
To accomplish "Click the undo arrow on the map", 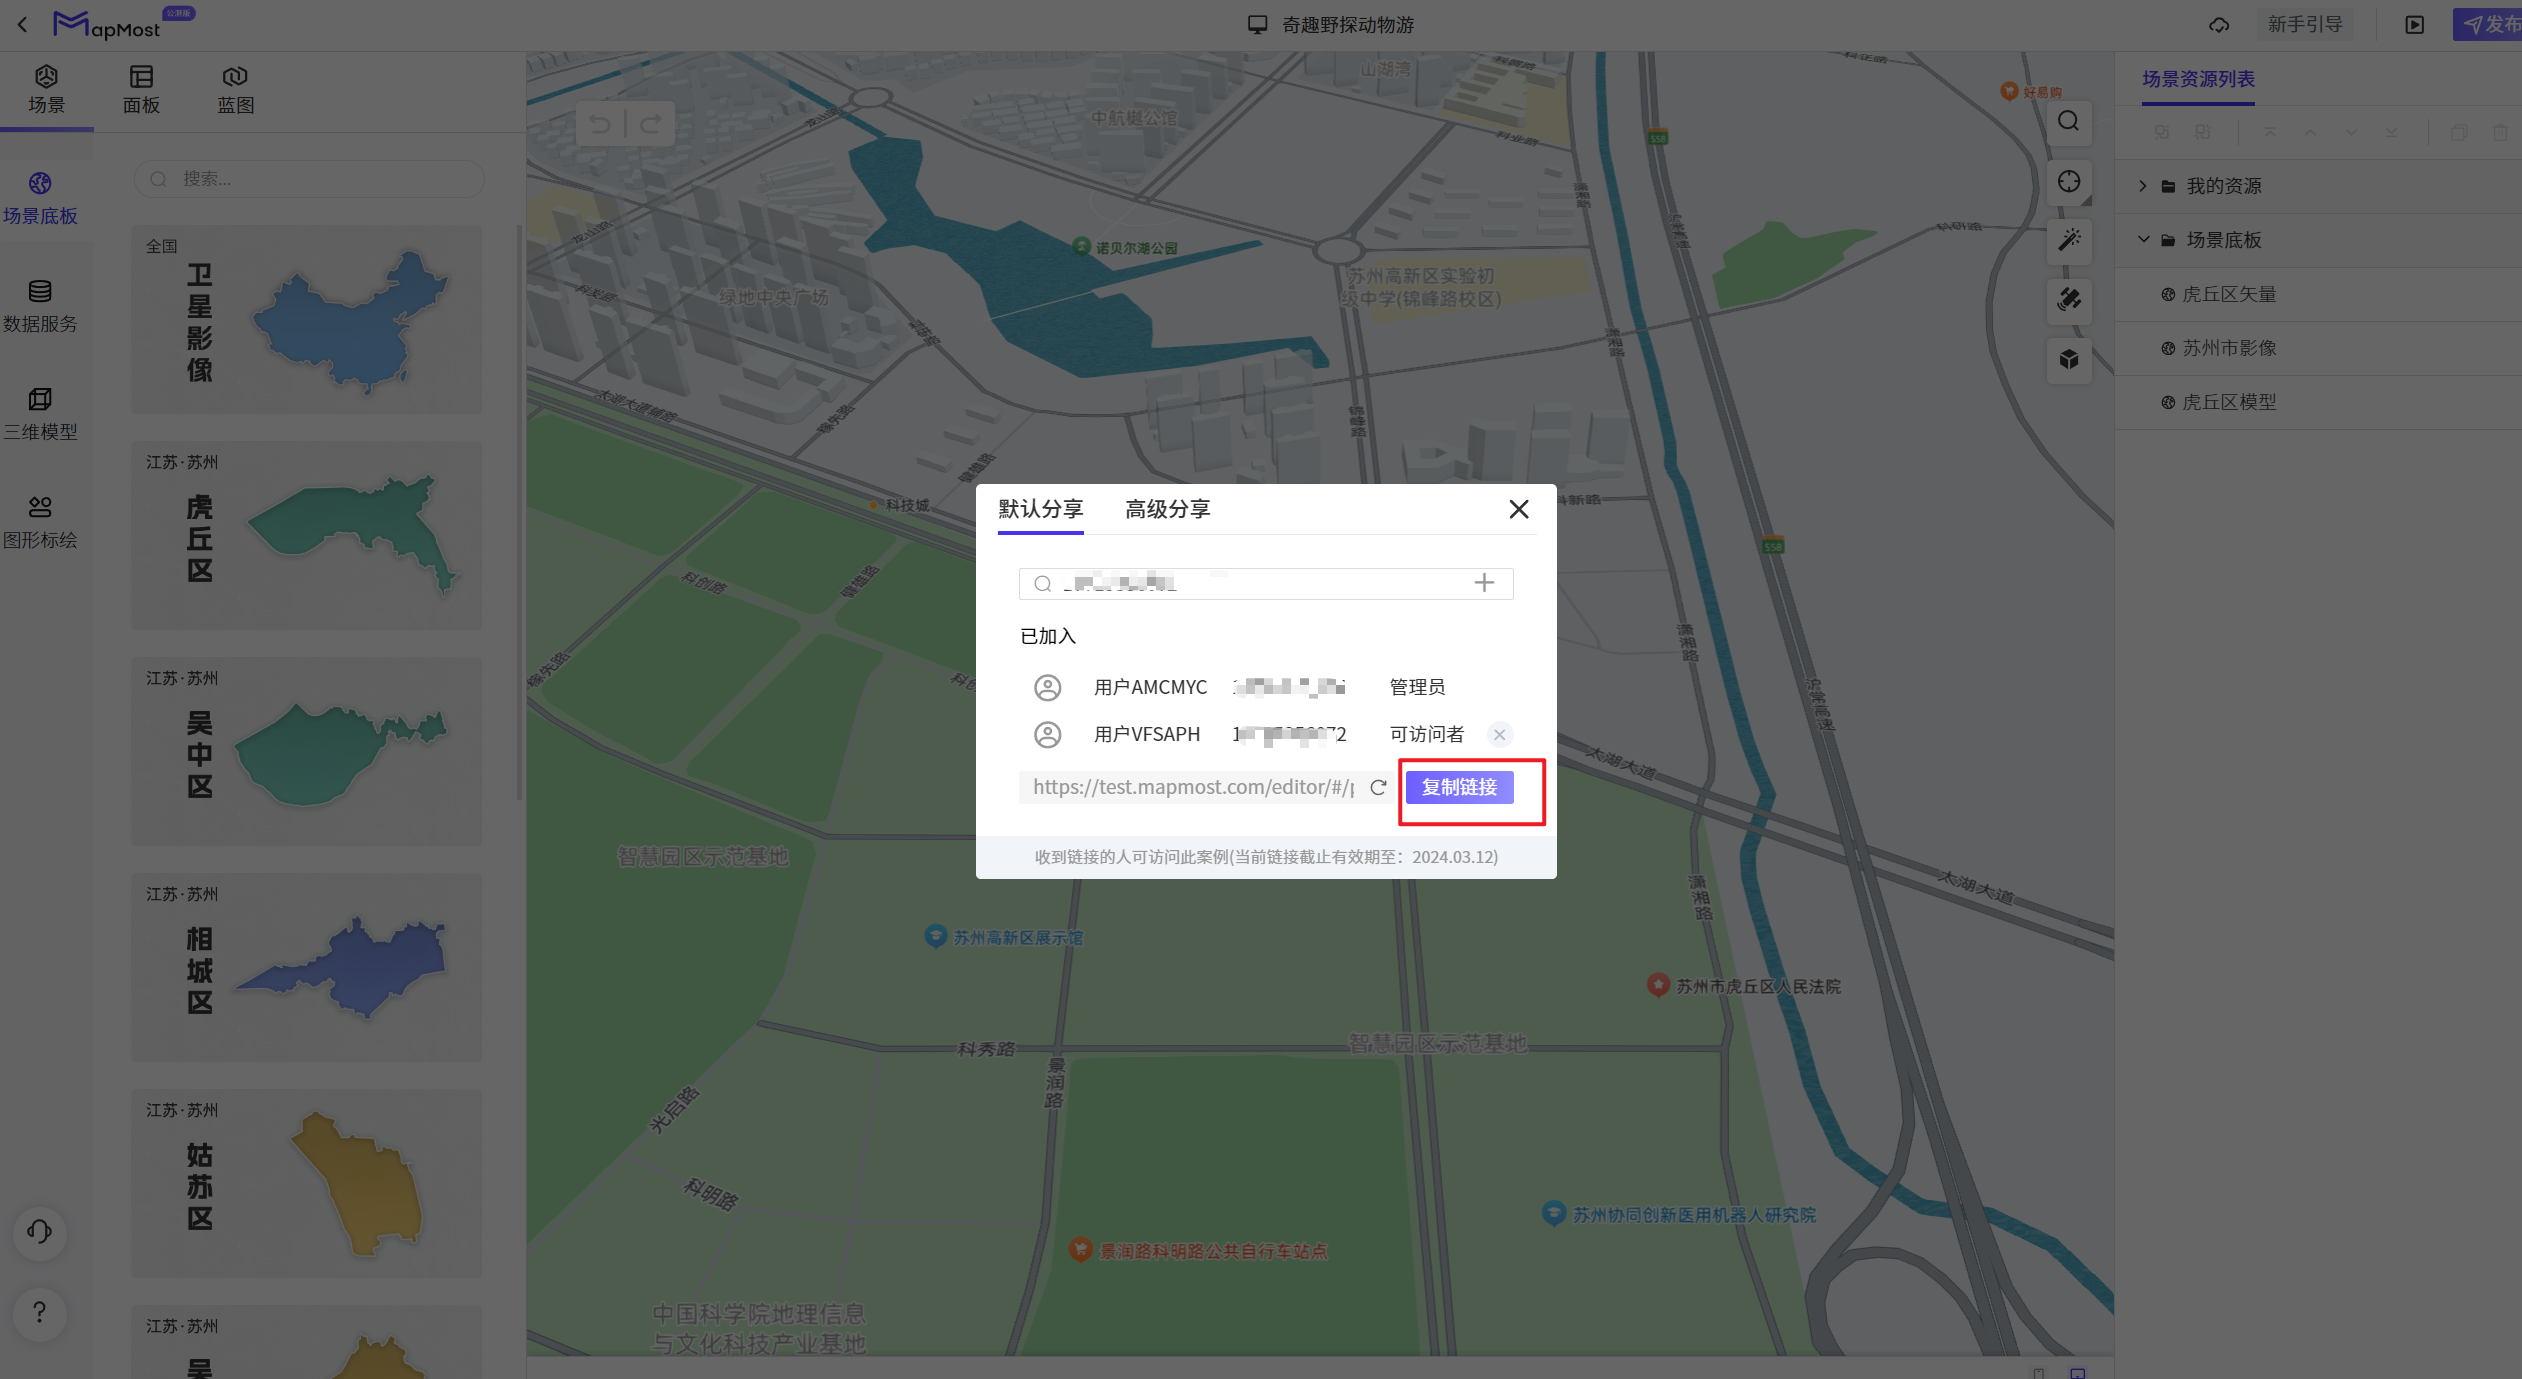I will click(x=600, y=124).
